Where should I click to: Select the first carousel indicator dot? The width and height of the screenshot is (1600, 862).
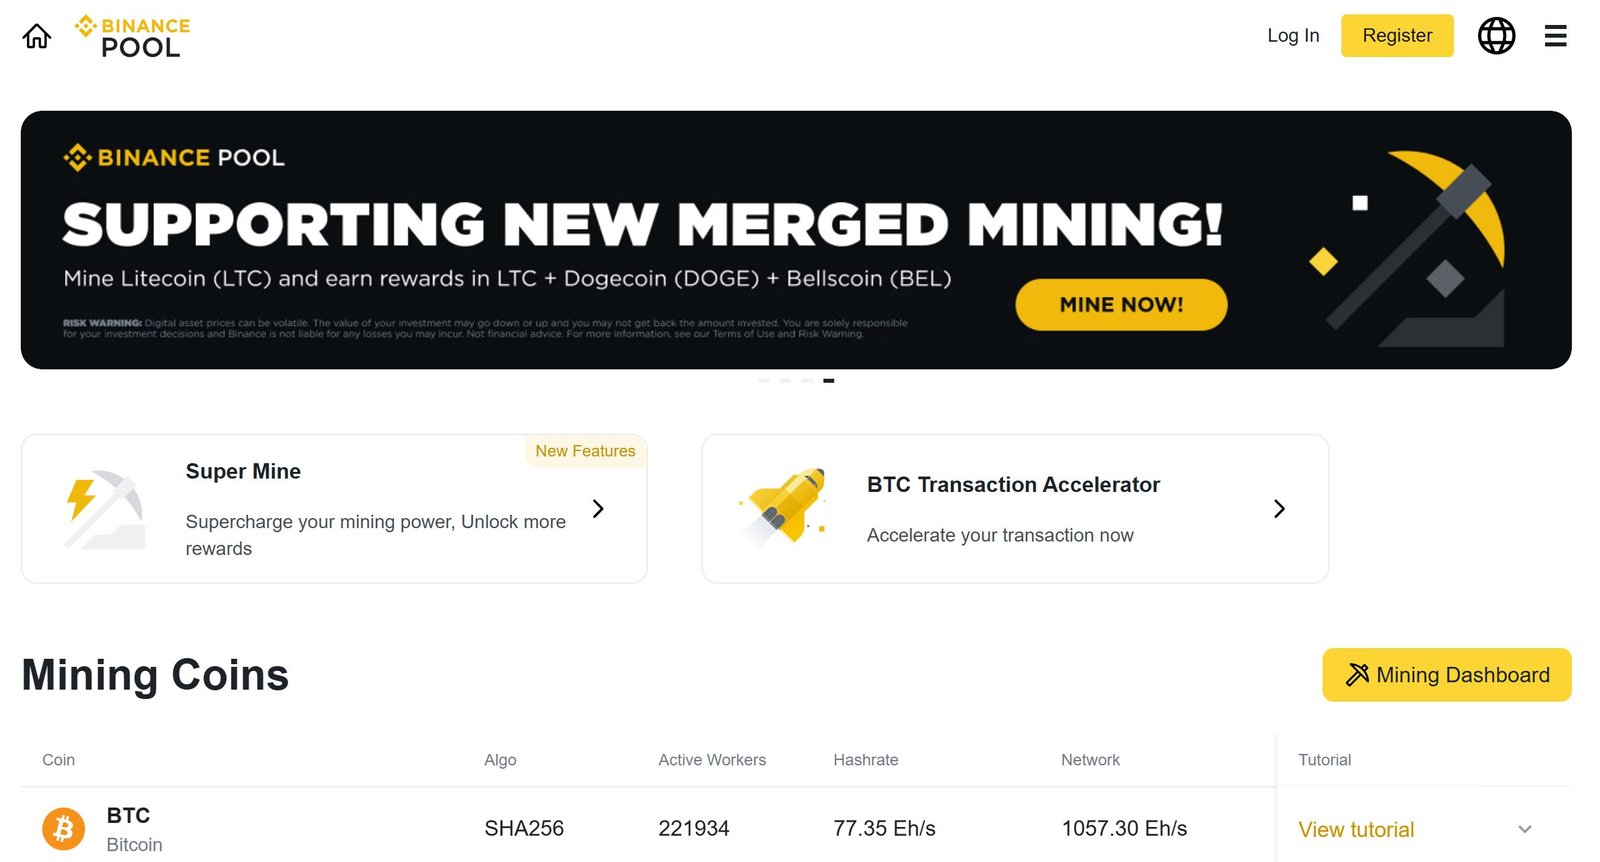point(765,381)
